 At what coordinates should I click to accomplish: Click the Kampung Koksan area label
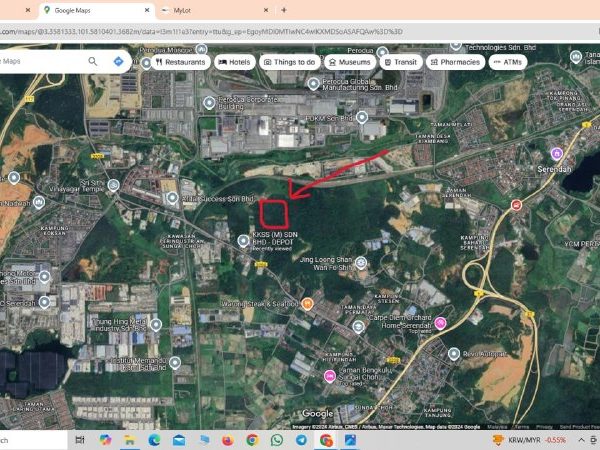(54, 230)
